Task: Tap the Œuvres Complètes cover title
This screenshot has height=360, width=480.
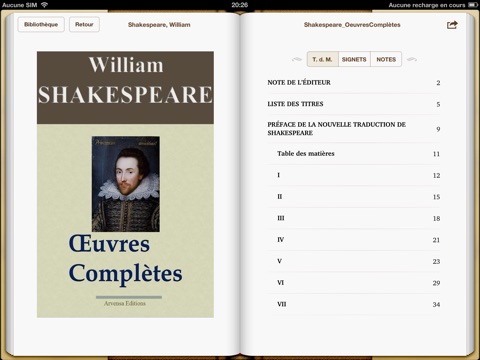Action: [125, 259]
